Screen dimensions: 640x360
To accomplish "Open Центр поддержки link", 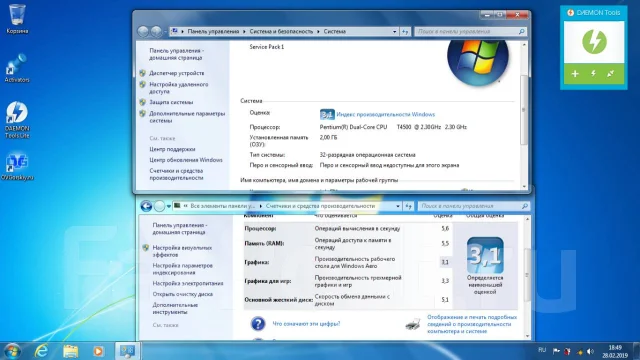I will pos(172,149).
